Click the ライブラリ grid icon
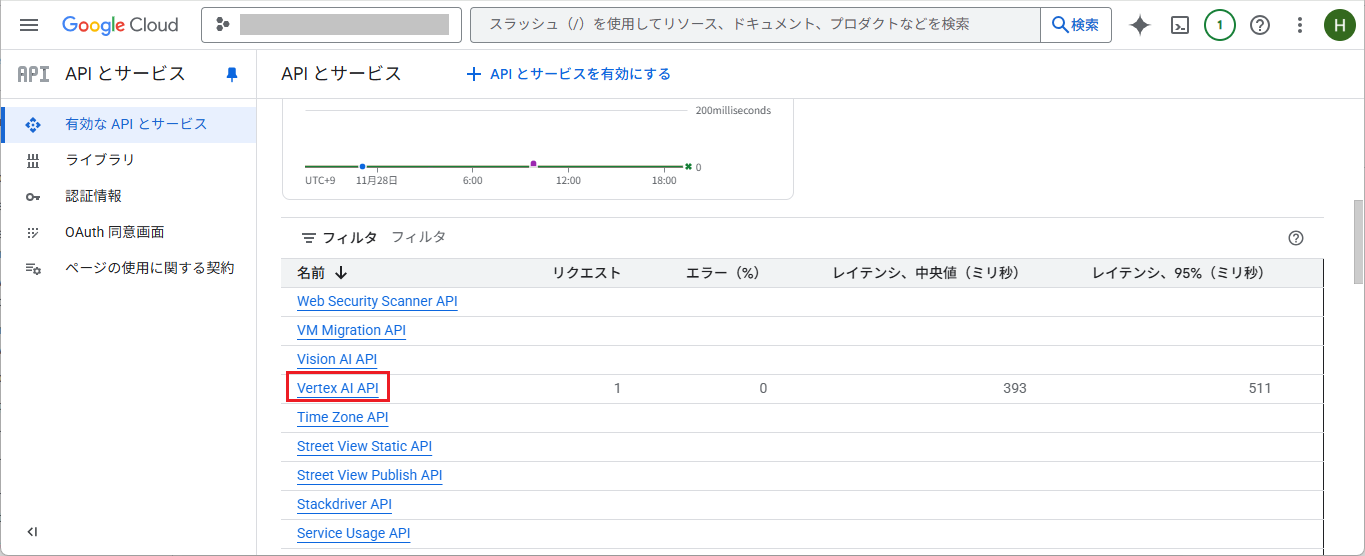The height and width of the screenshot is (556, 1365). click(33, 160)
